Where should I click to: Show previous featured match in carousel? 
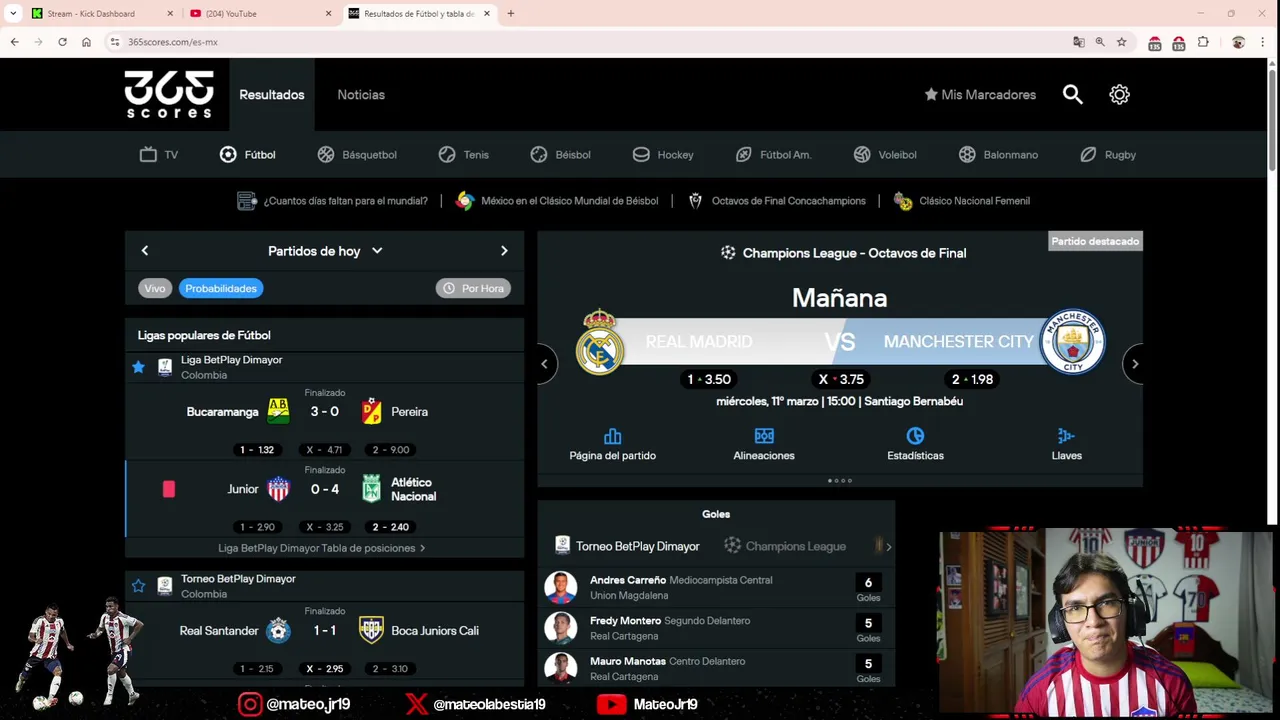point(544,364)
